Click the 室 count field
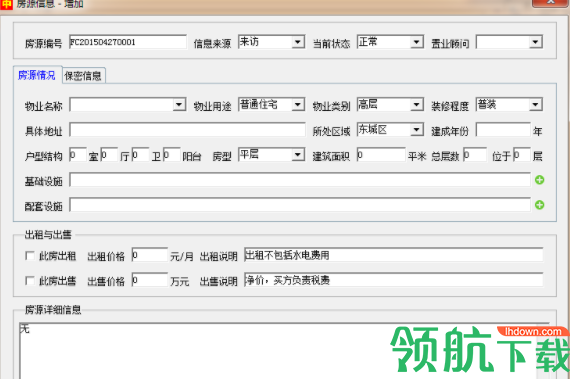 tap(78, 155)
